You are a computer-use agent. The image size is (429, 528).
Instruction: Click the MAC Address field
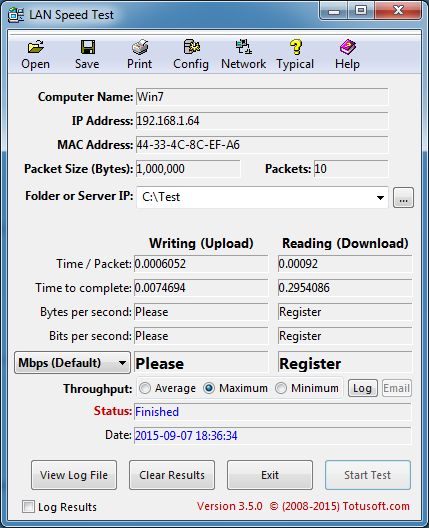click(262, 145)
